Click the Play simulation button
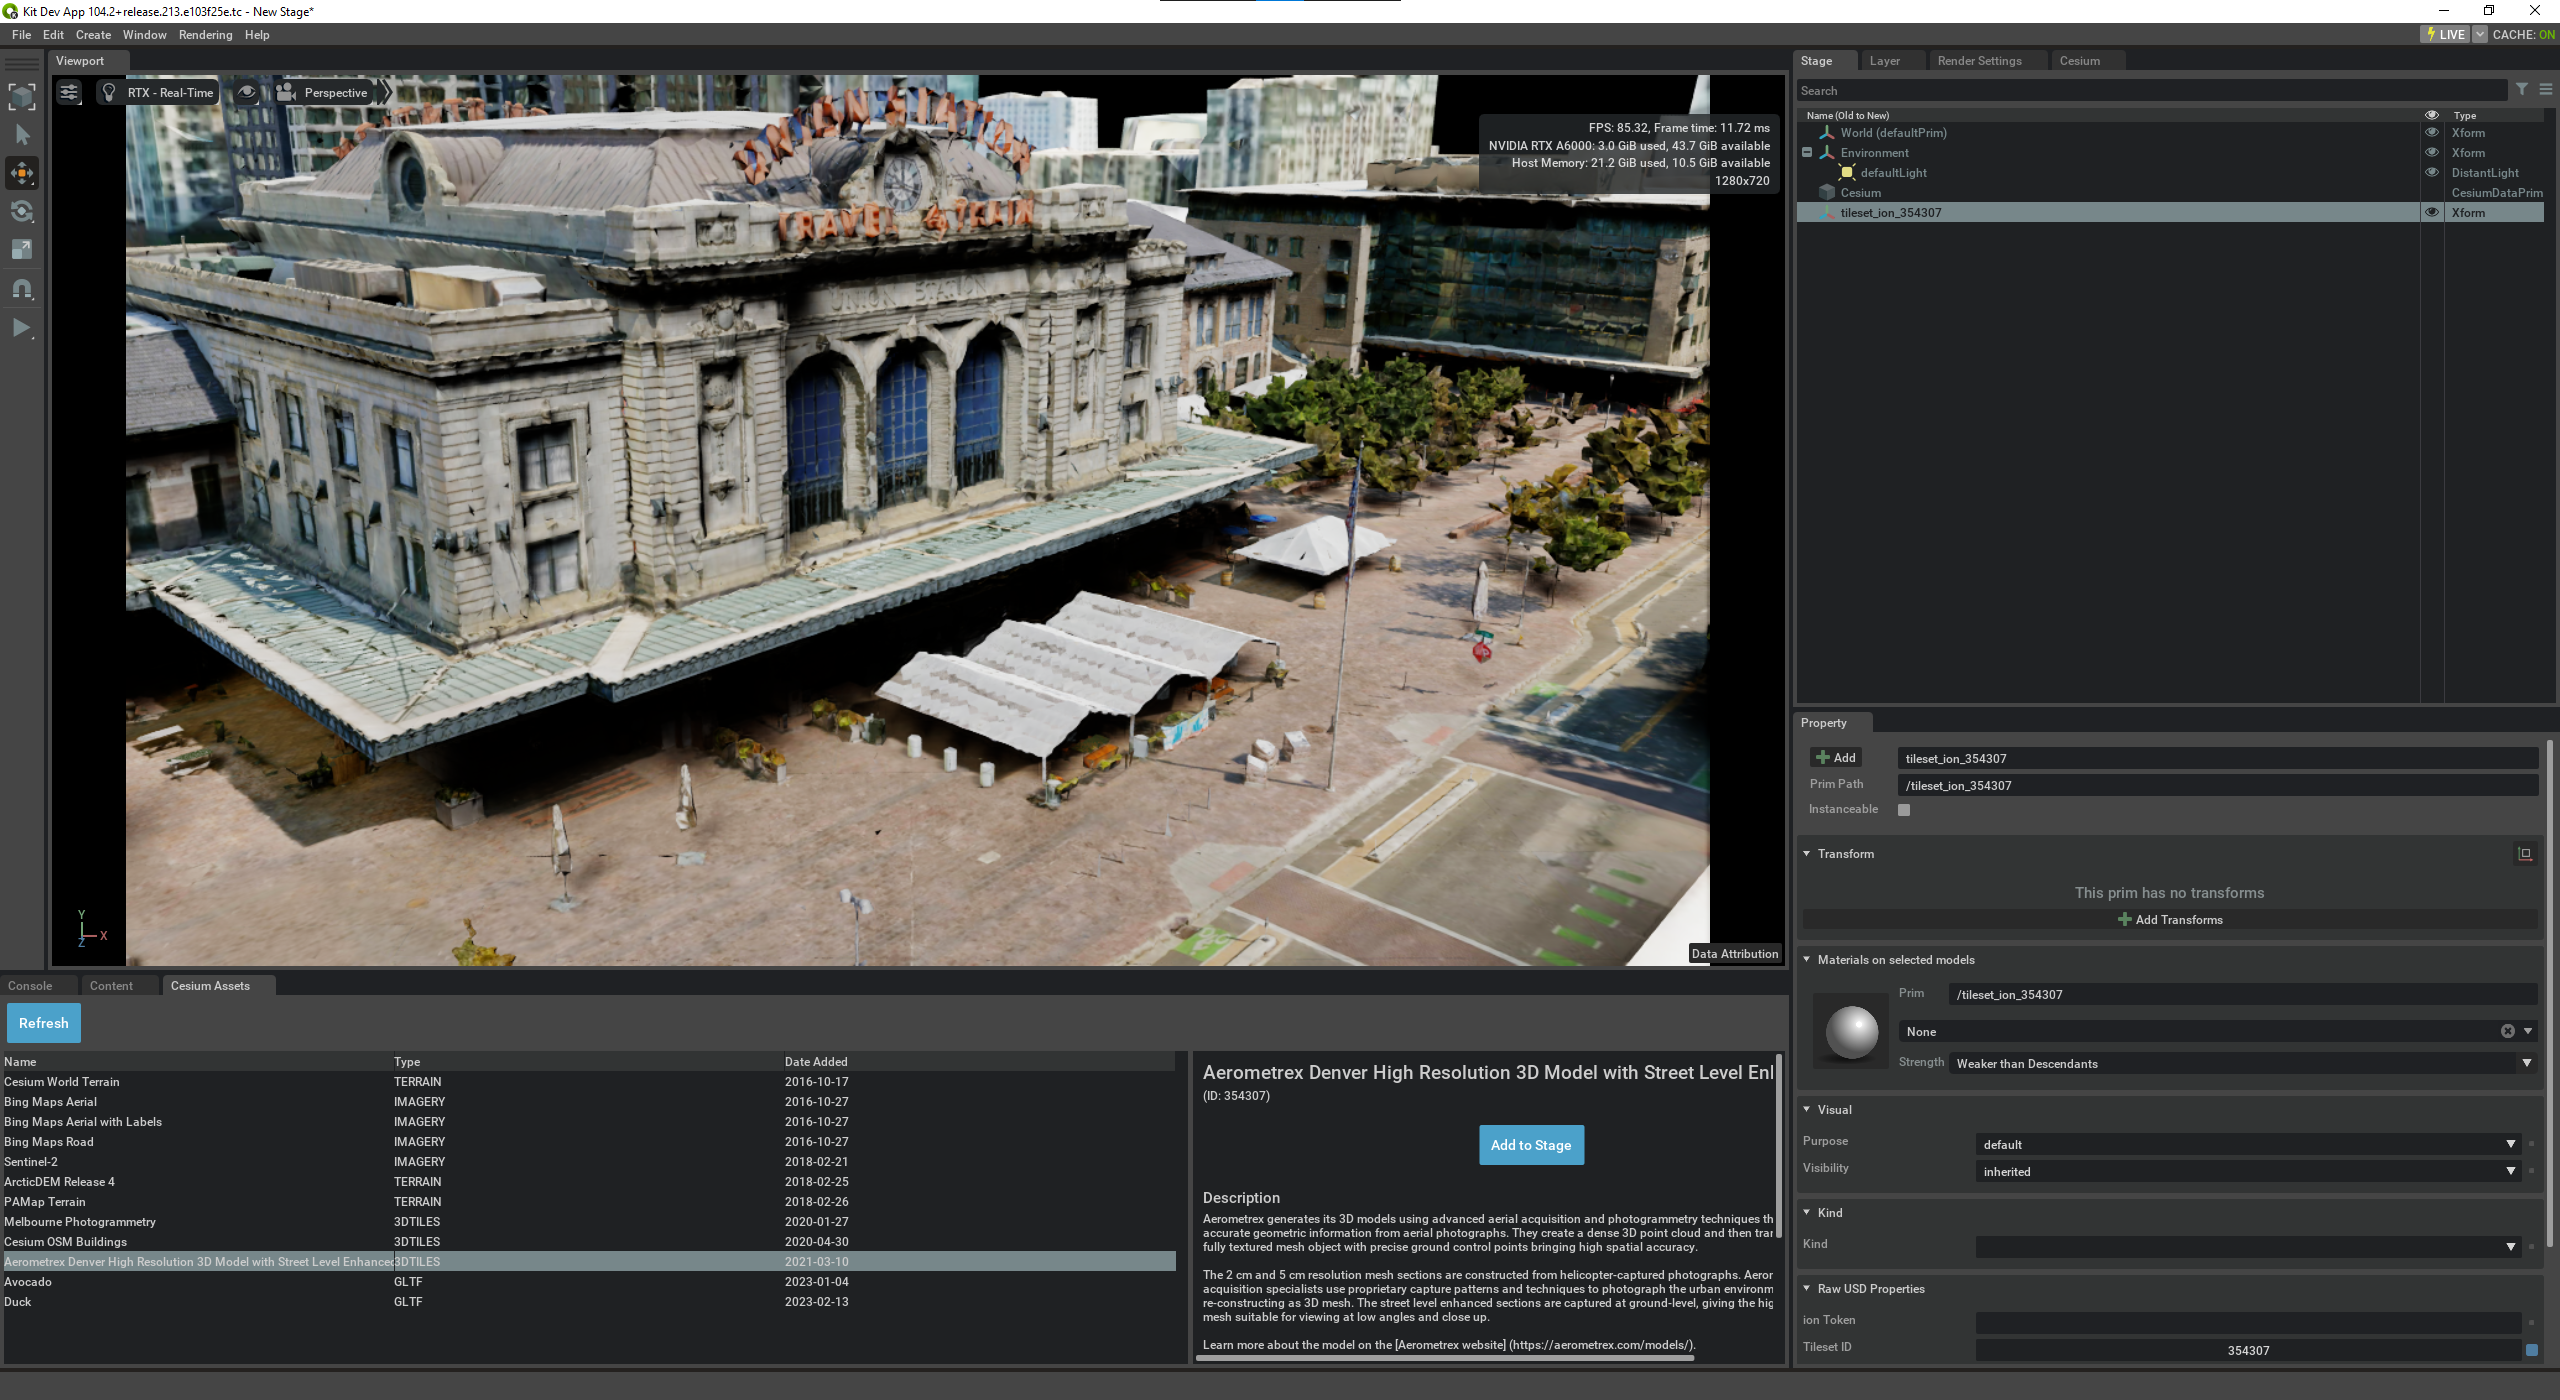This screenshot has height=1400, width=2560. pyautogui.click(x=22, y=328)
